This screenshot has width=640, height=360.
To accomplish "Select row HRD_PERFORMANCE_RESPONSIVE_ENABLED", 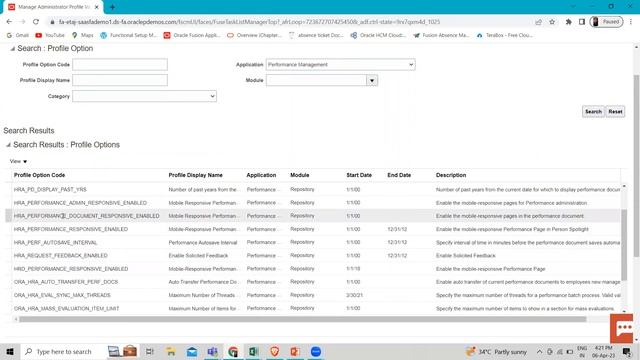I will tap(313, 269).
